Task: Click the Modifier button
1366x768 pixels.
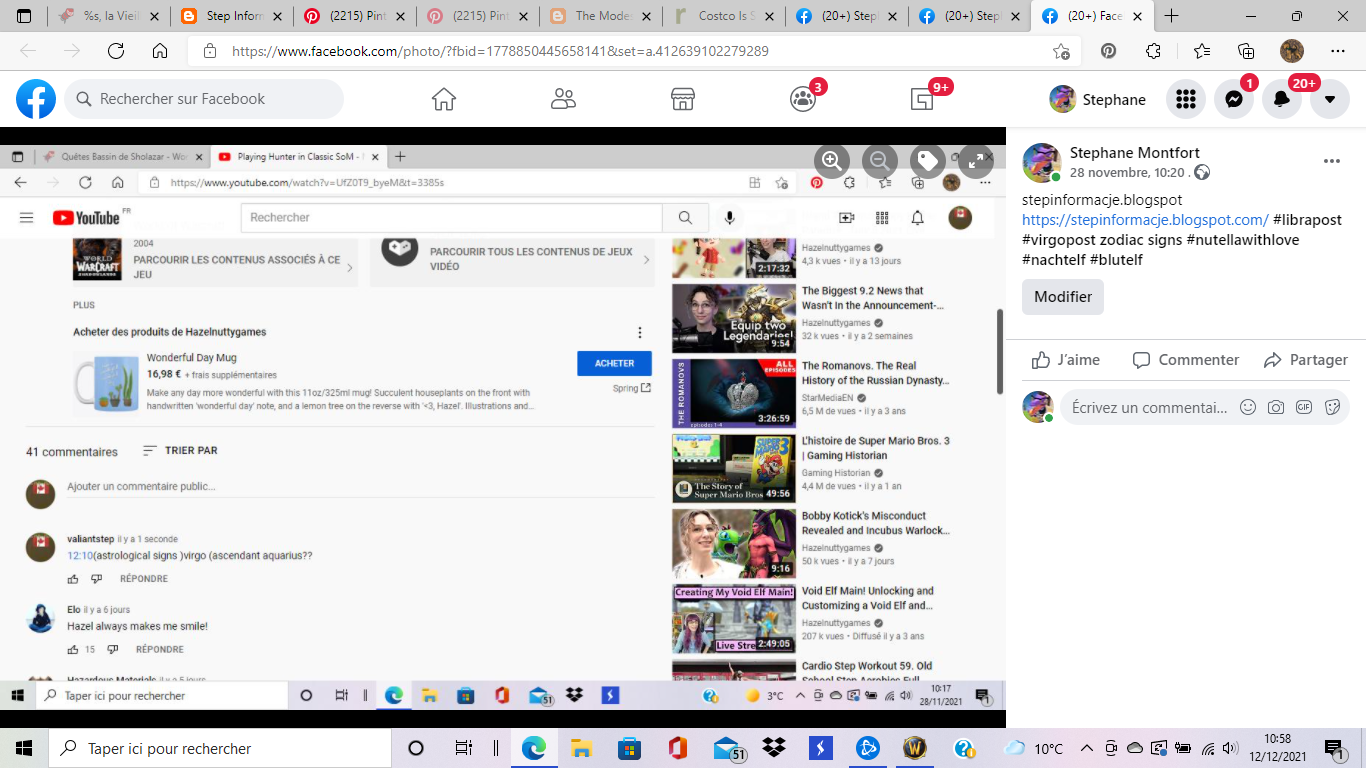Action: [x=1063, y=297]
